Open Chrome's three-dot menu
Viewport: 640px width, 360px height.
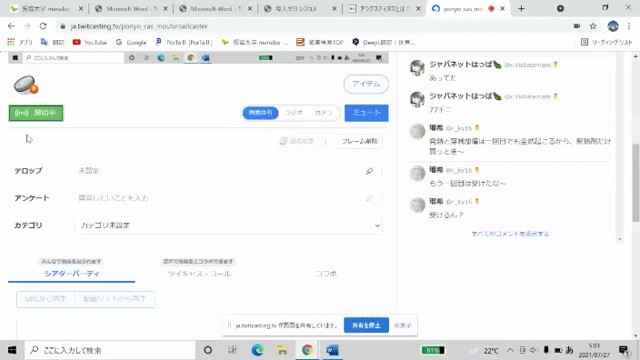(x=629, y=26)
